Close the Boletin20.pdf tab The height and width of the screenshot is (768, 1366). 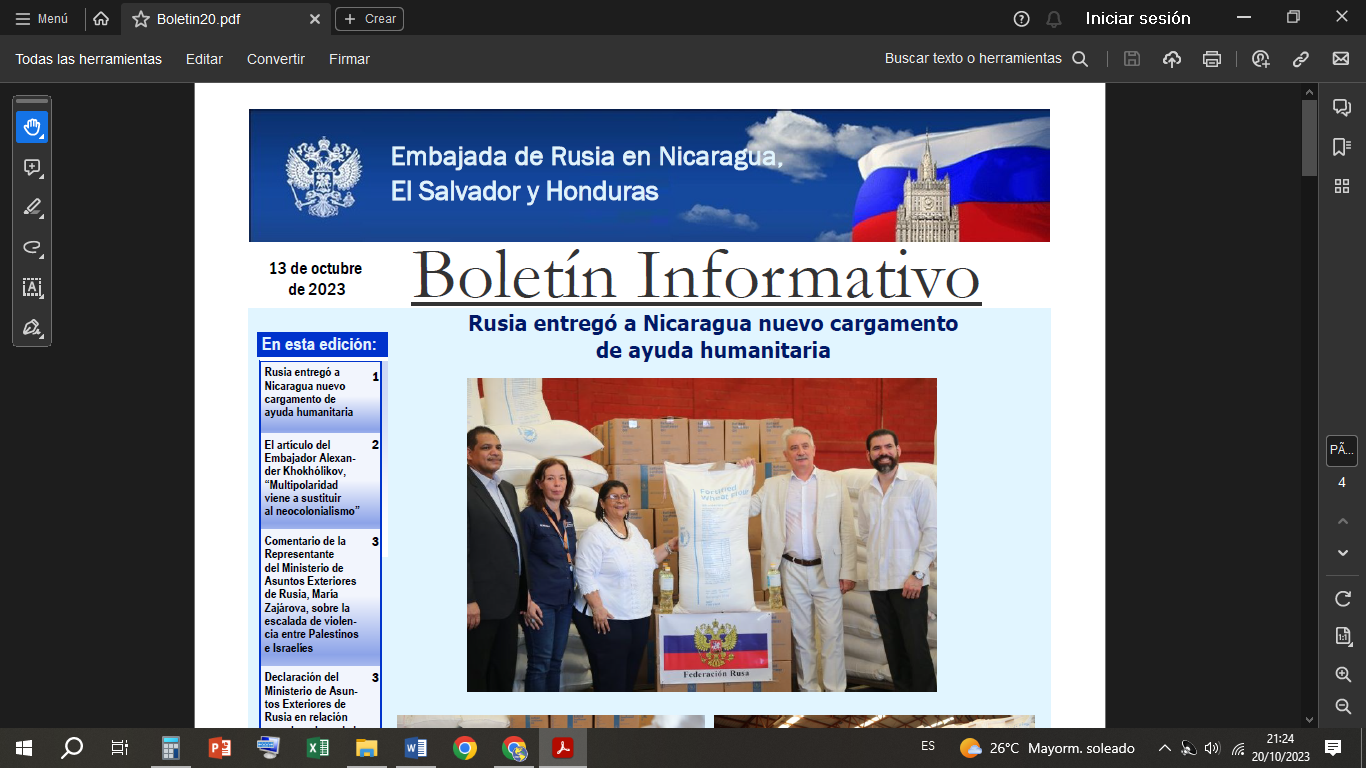click(315, 19)
